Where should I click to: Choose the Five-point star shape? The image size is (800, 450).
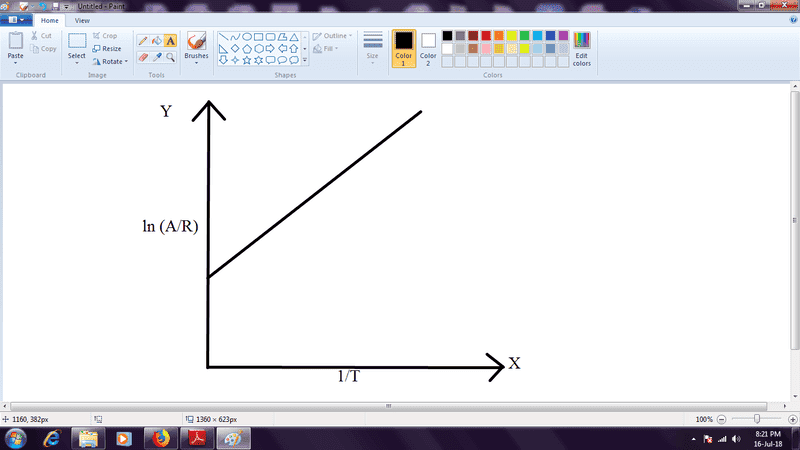point(246,60)
